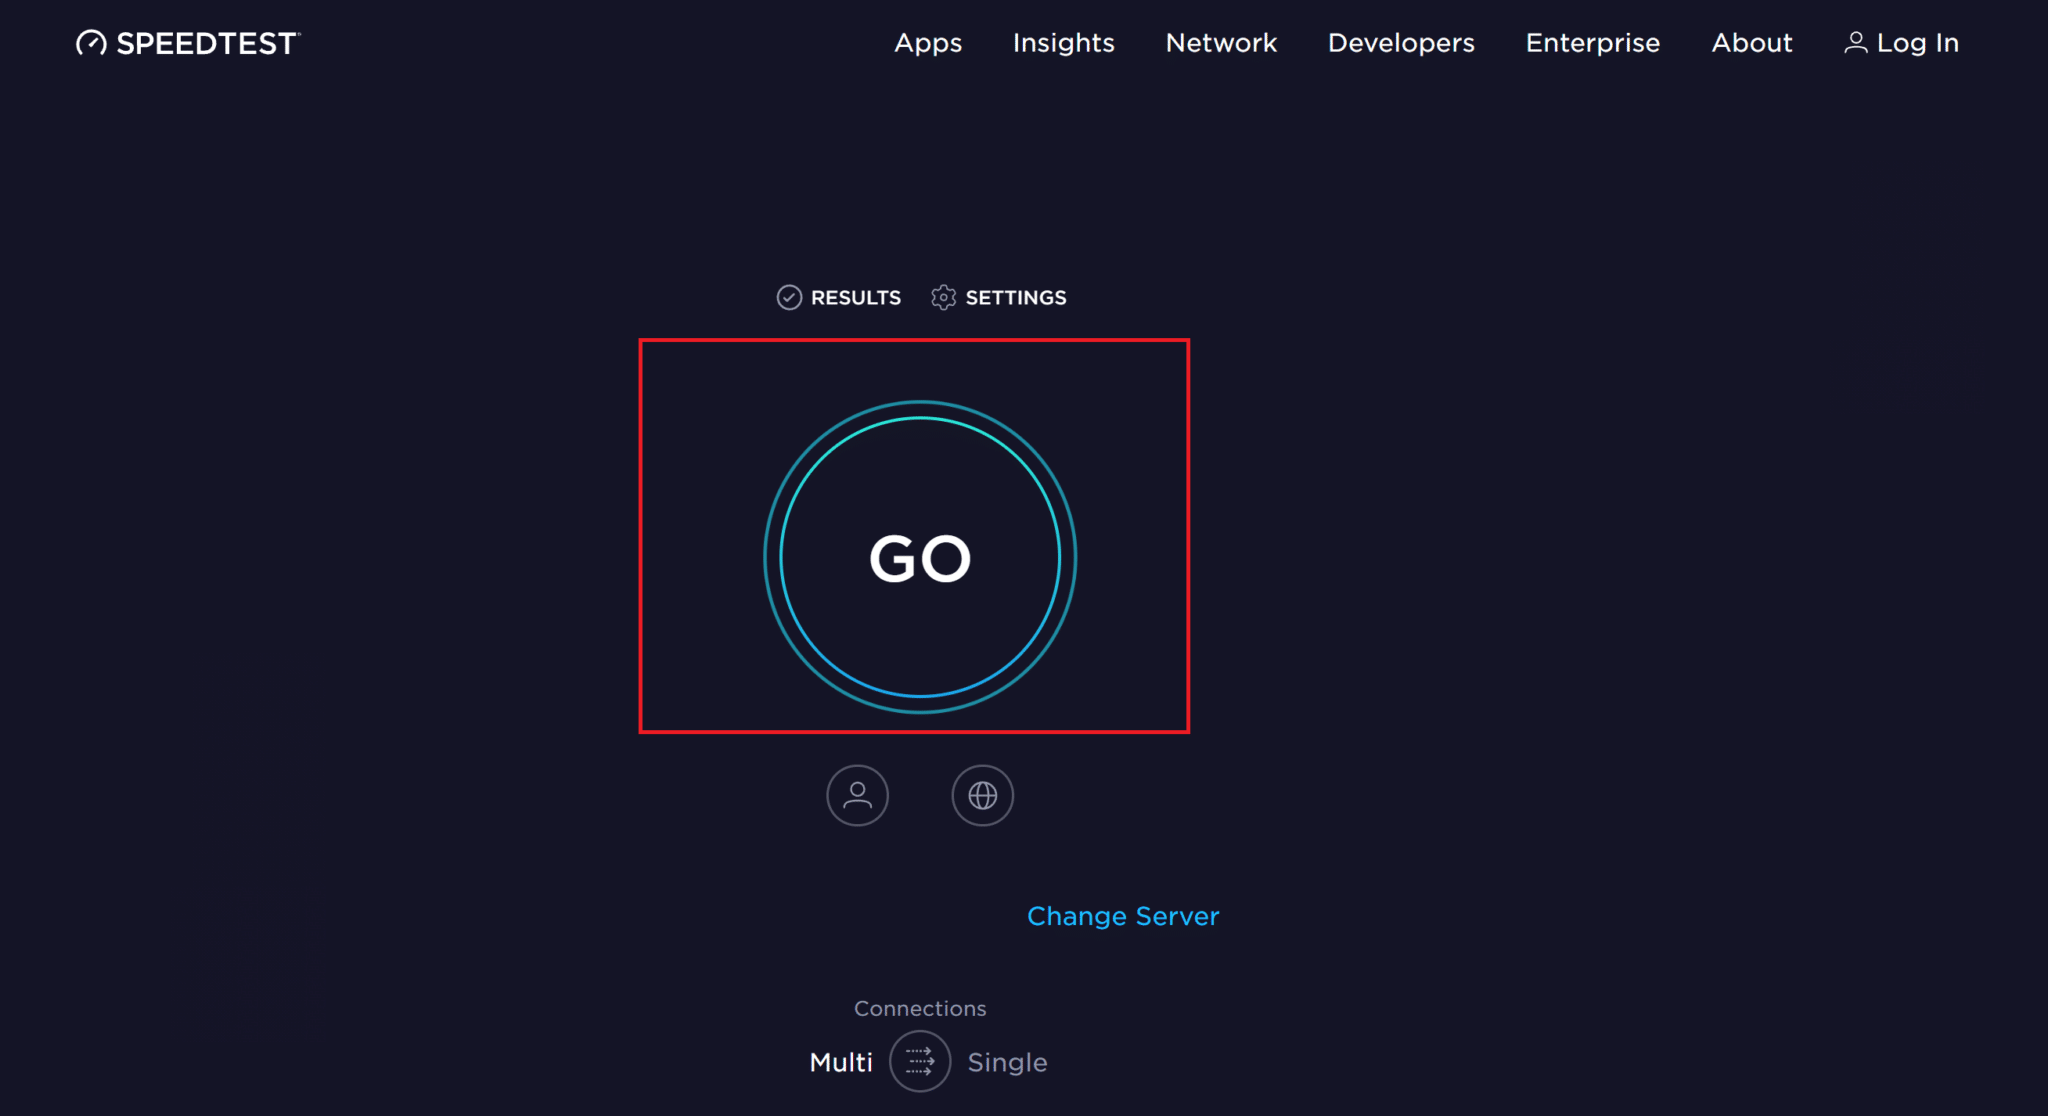Click the Network navigation item
2048x1116 pixels.
click(1222, 41)
